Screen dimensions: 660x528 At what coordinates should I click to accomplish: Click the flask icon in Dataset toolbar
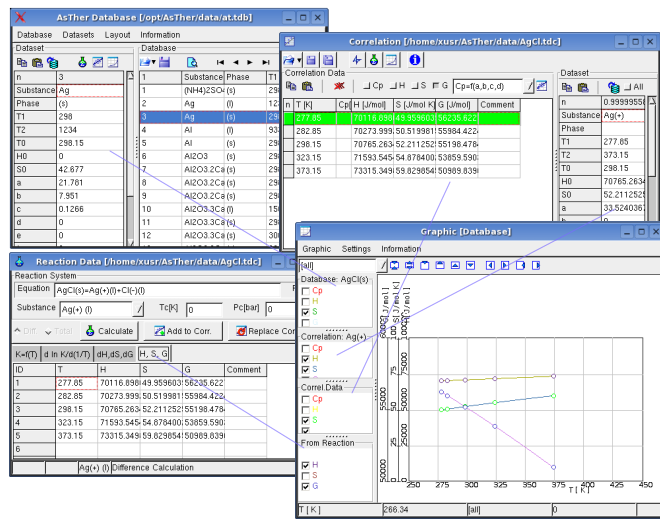(81, 62)
